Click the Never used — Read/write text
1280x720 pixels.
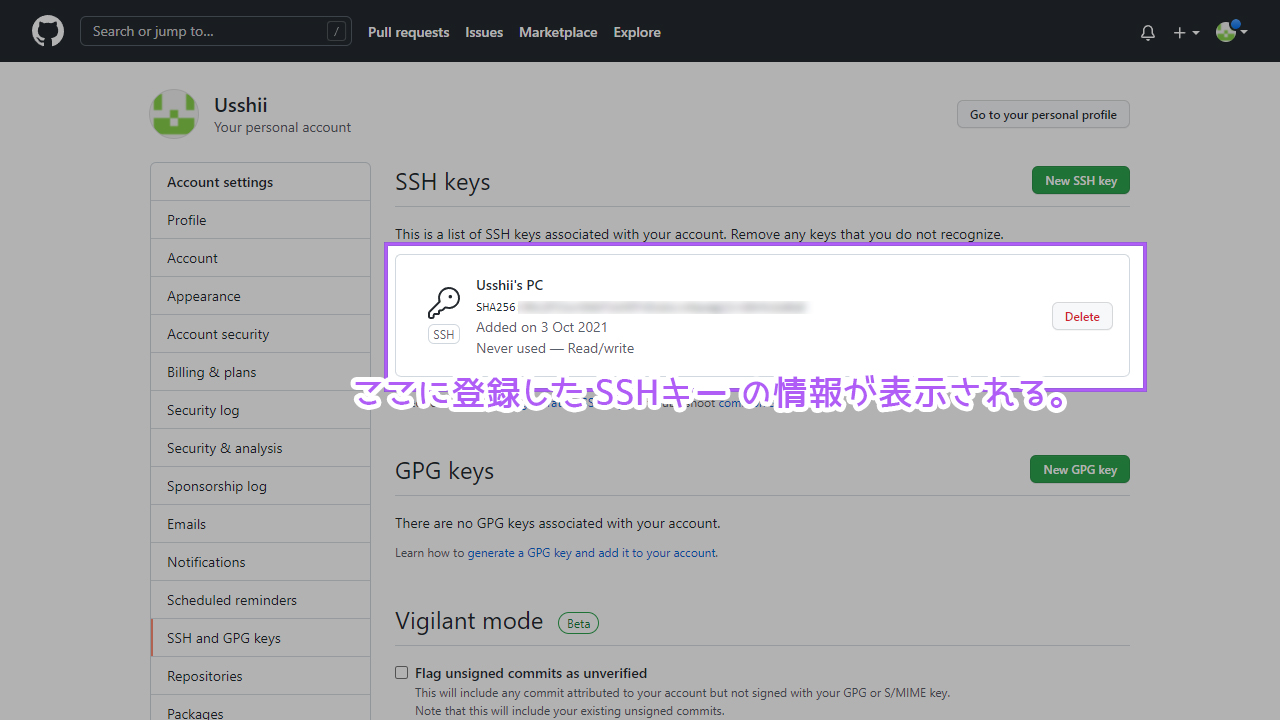click(555, 348)
